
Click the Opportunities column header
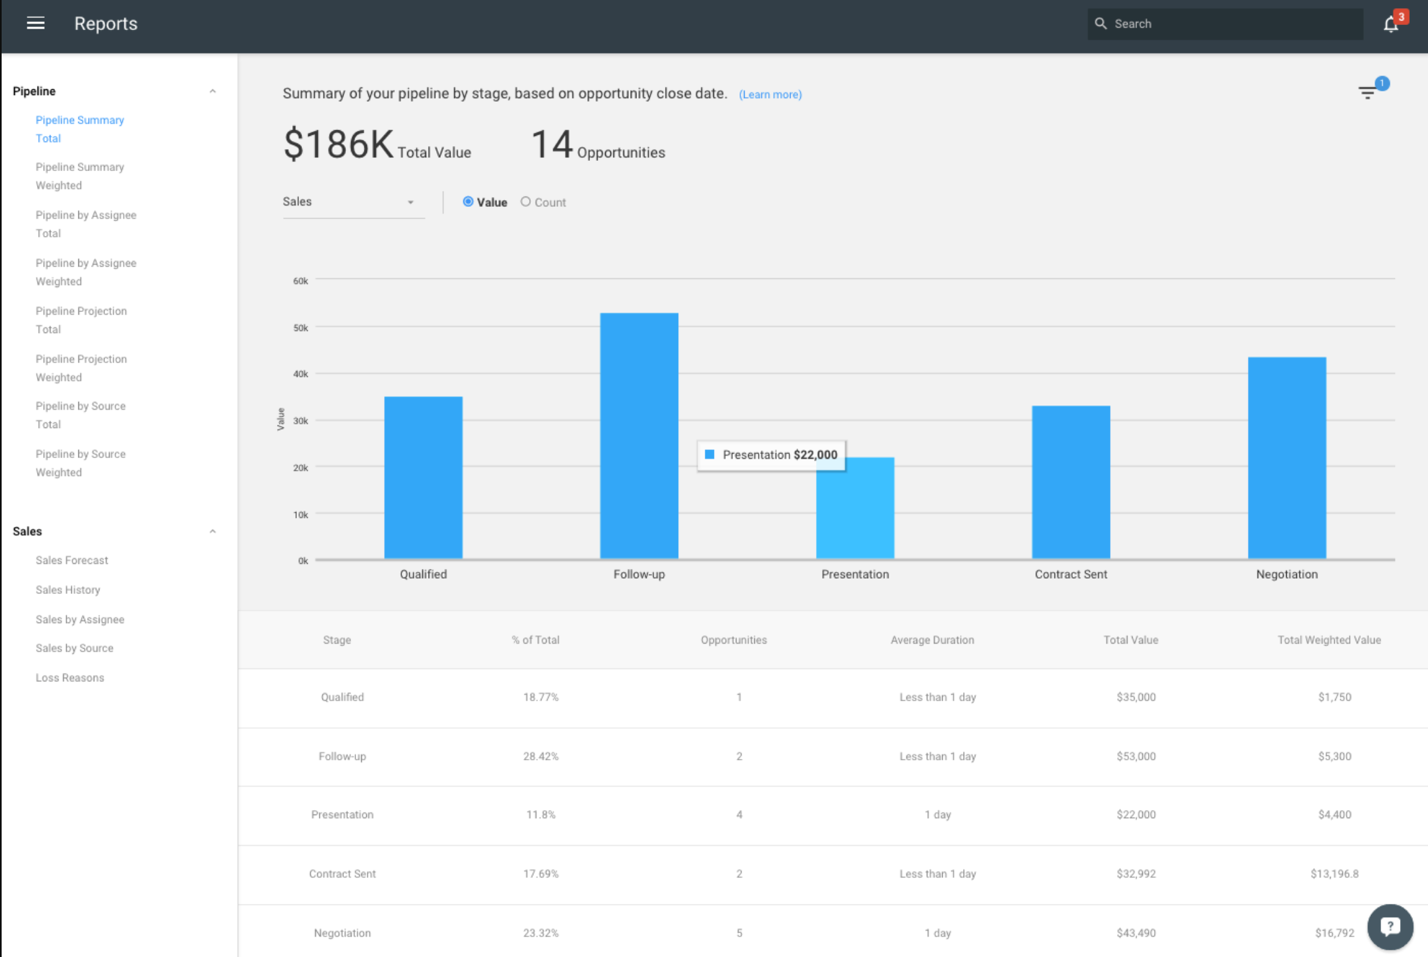[x=734, y=640]
